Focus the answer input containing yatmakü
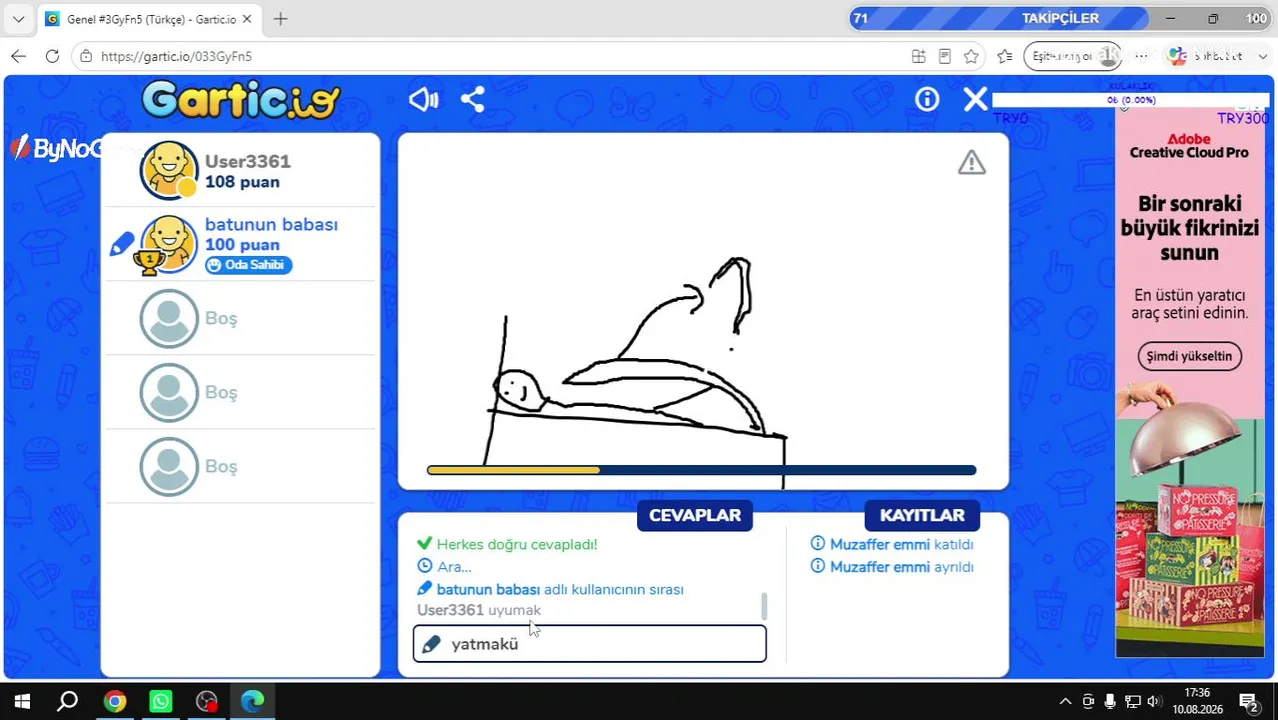The image size is (1278, 720). (x=590, y=644)
